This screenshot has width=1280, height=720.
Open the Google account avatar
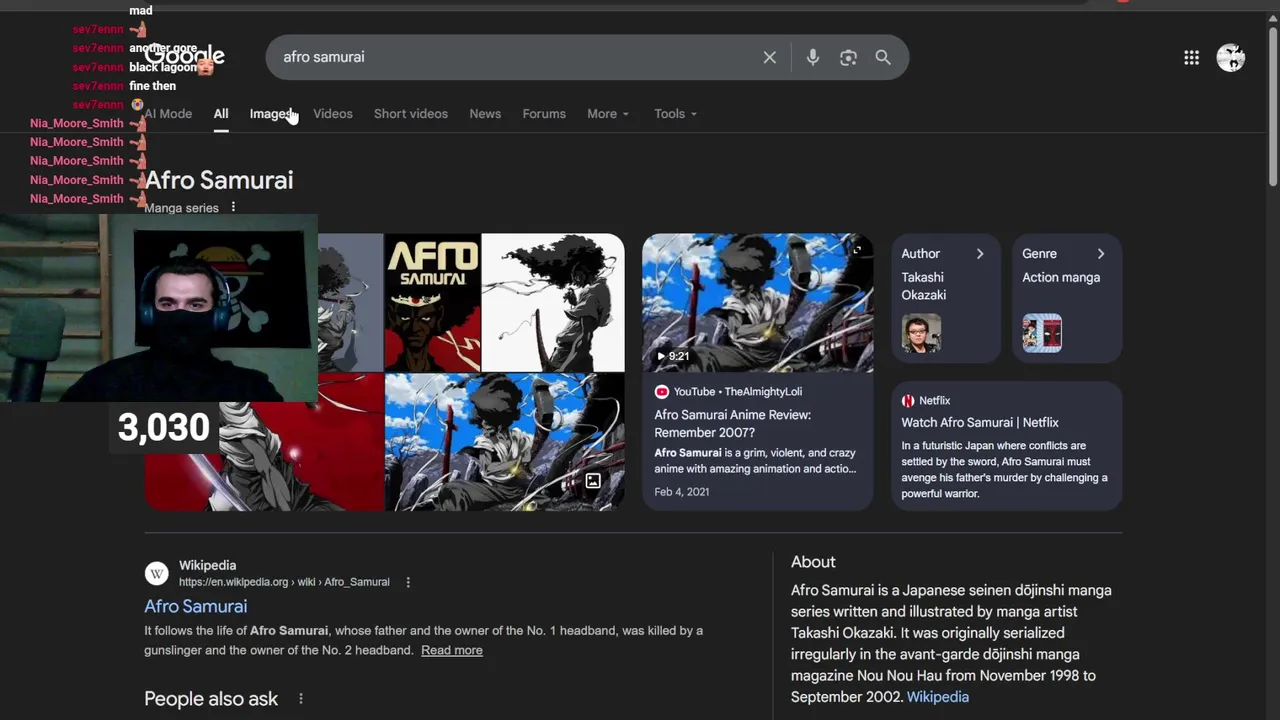1230,58
